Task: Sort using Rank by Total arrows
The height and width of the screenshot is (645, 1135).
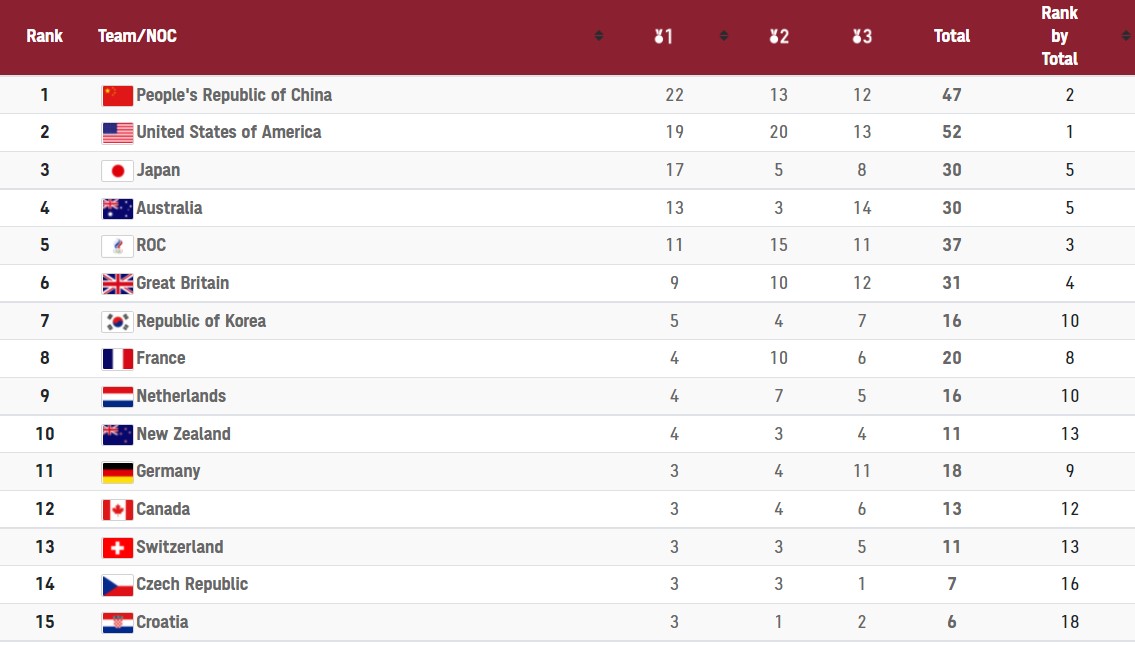Action: pyautogui.click(x=1126, y=36)
